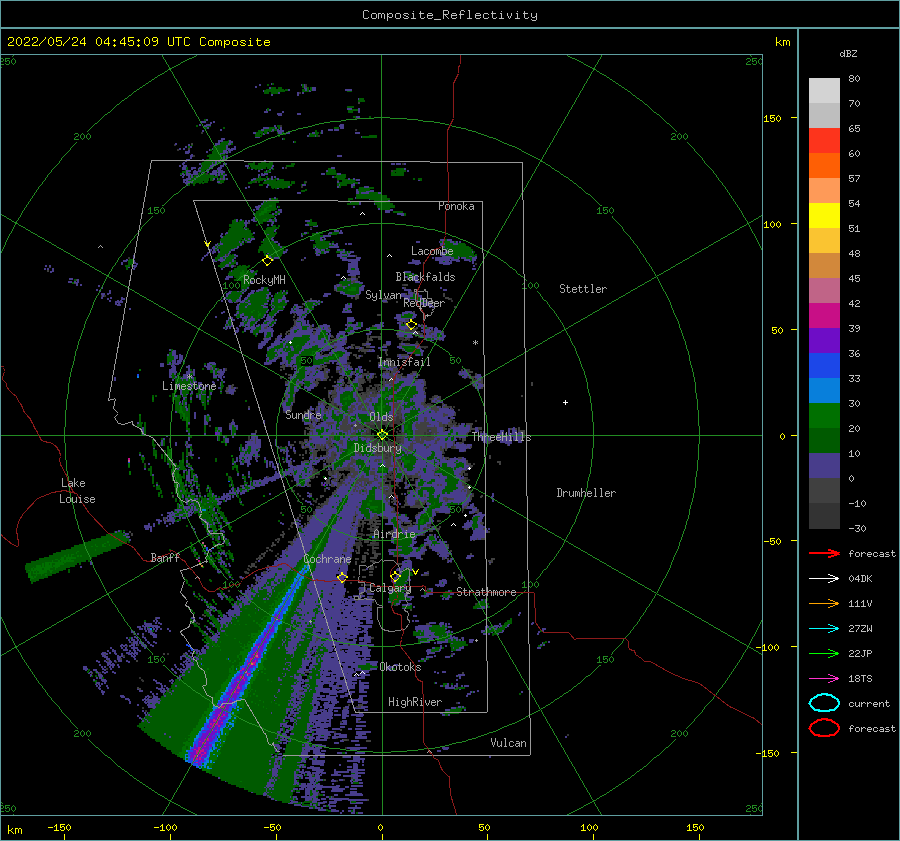Viewport: 900px width, 841px height.
Task: Click the green 22JP arrow icon
Action: (824, 653)
